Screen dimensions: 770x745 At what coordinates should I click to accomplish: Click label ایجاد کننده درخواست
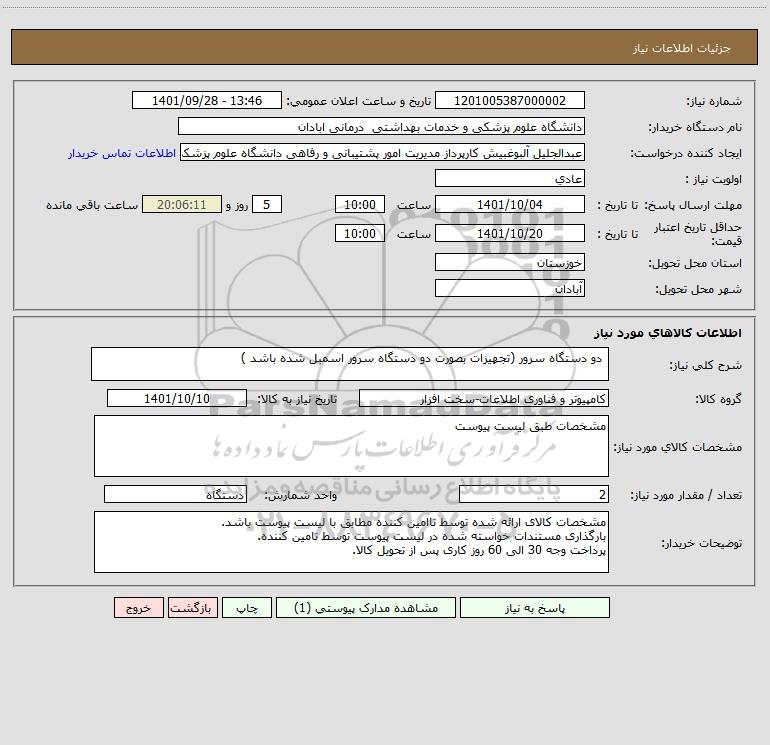coord(686,154)
